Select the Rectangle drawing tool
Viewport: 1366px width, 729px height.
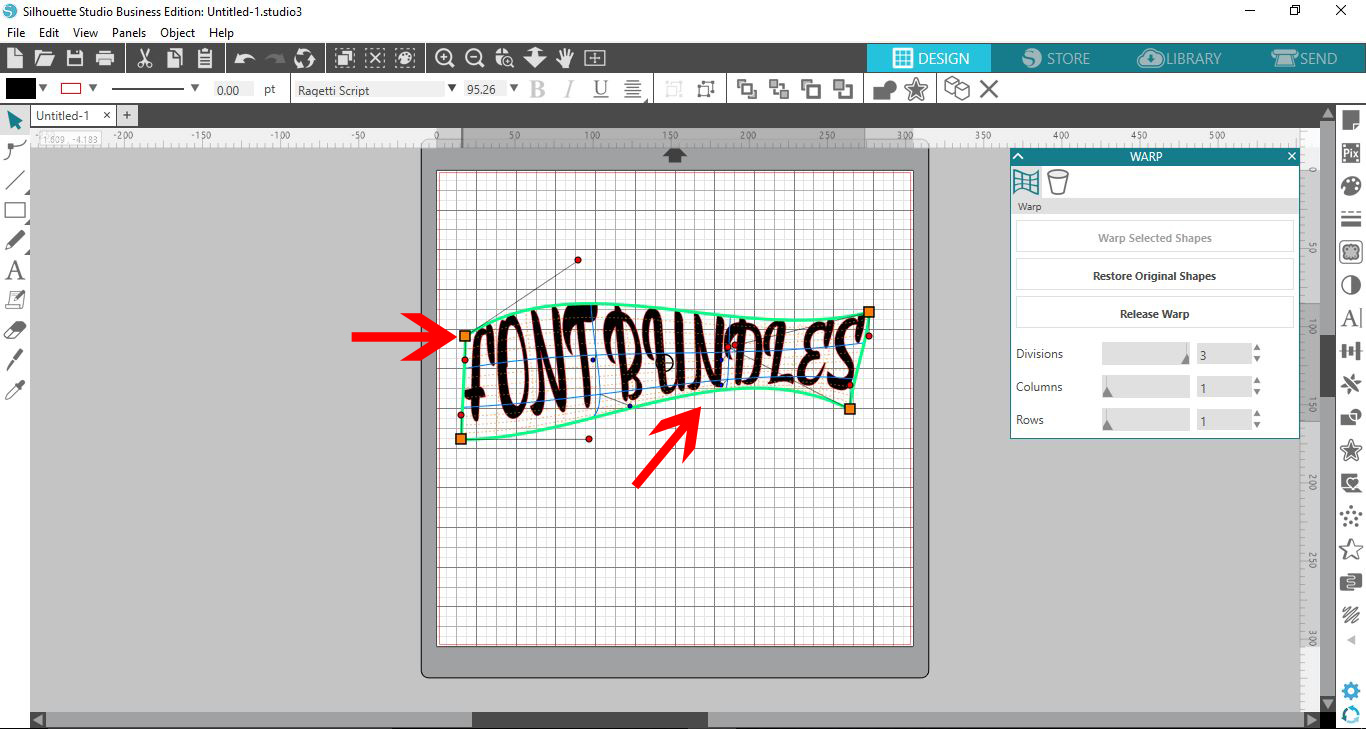tap(15, 210)
